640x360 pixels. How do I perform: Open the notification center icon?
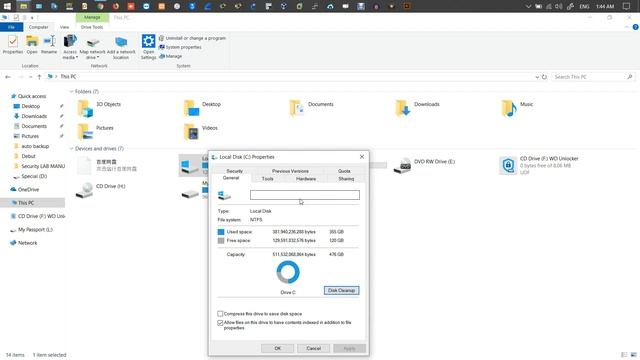coord(627,6)
